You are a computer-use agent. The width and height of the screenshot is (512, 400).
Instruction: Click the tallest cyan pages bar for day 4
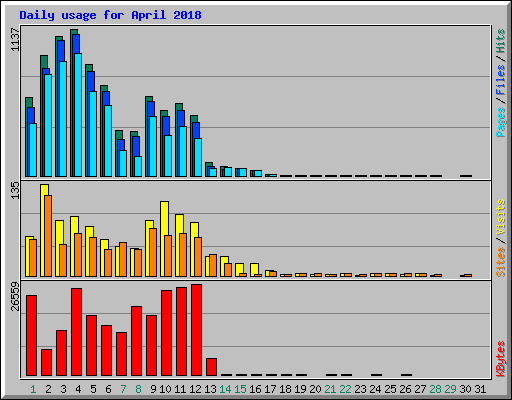coord(78,115)
